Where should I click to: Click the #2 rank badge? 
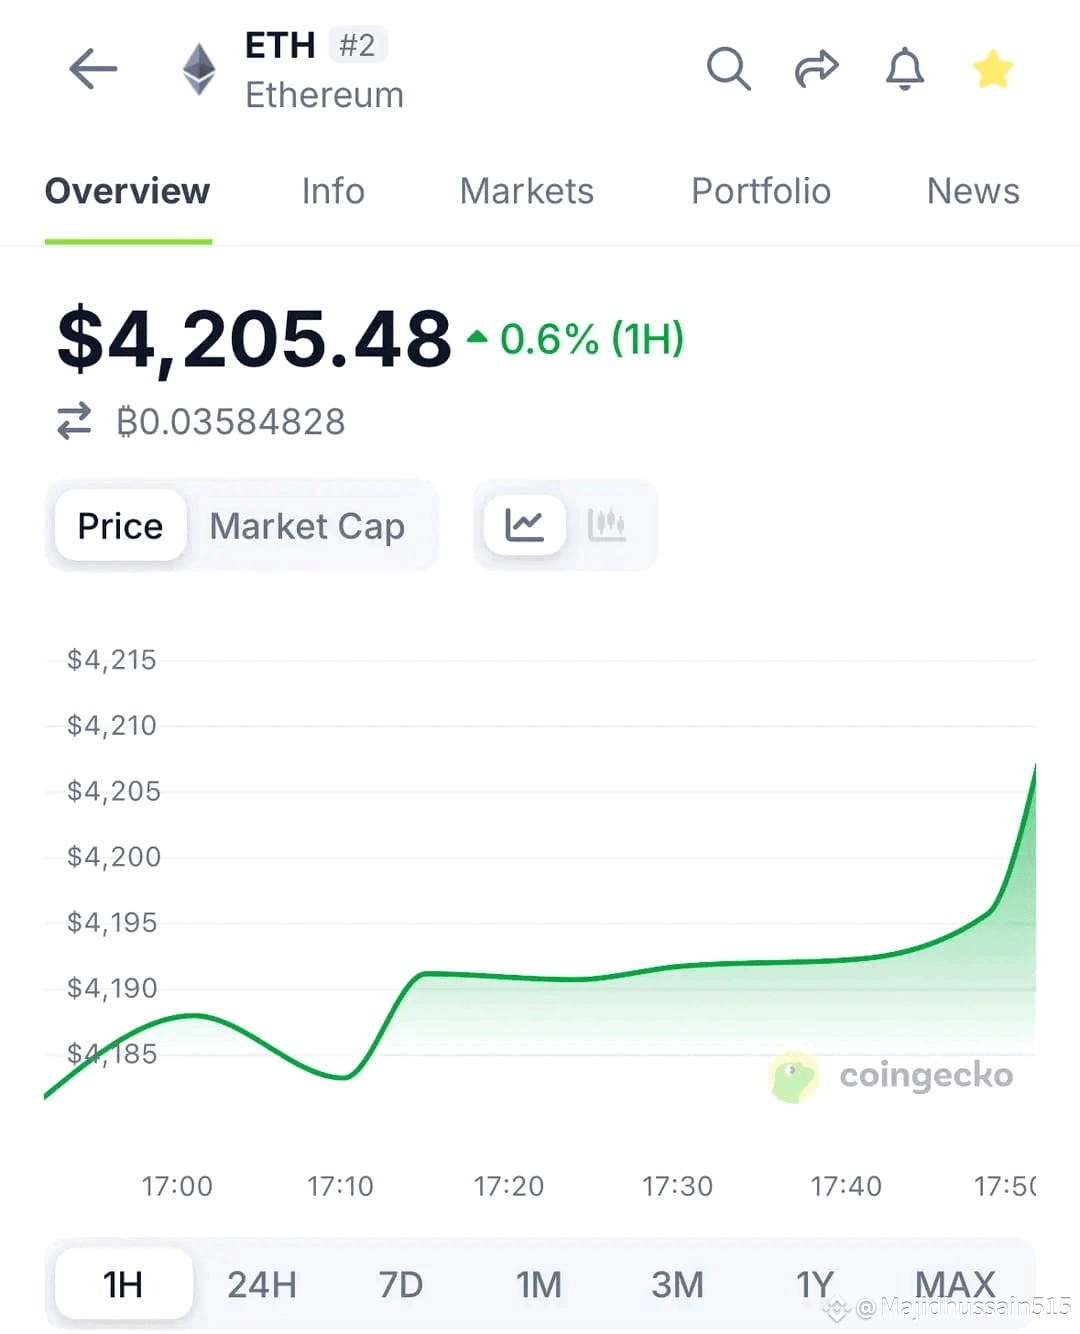coord(357,45)
